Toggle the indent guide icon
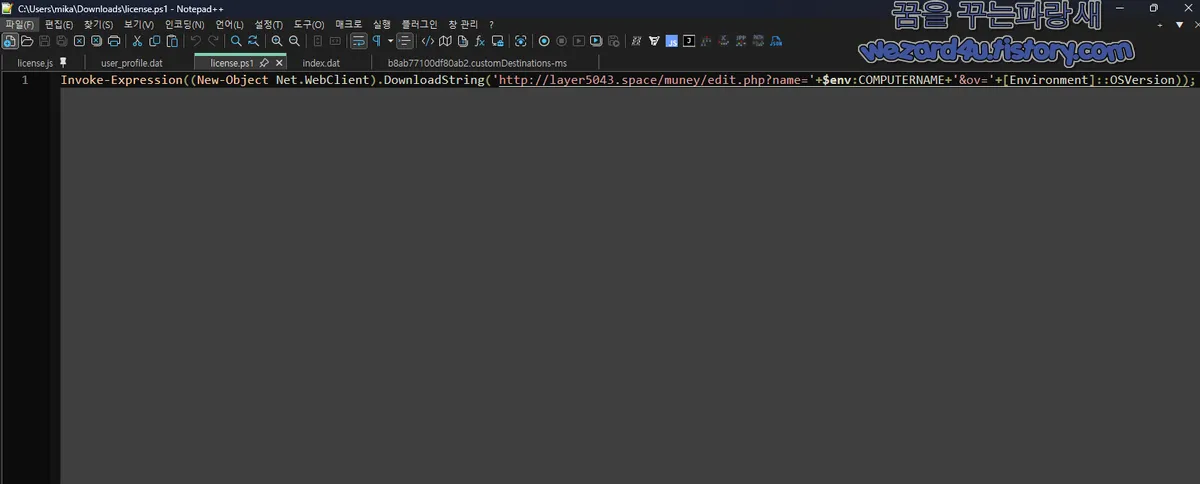Image resolution: width=1200 pixels, height=484 pixels. tap(405, 41)
